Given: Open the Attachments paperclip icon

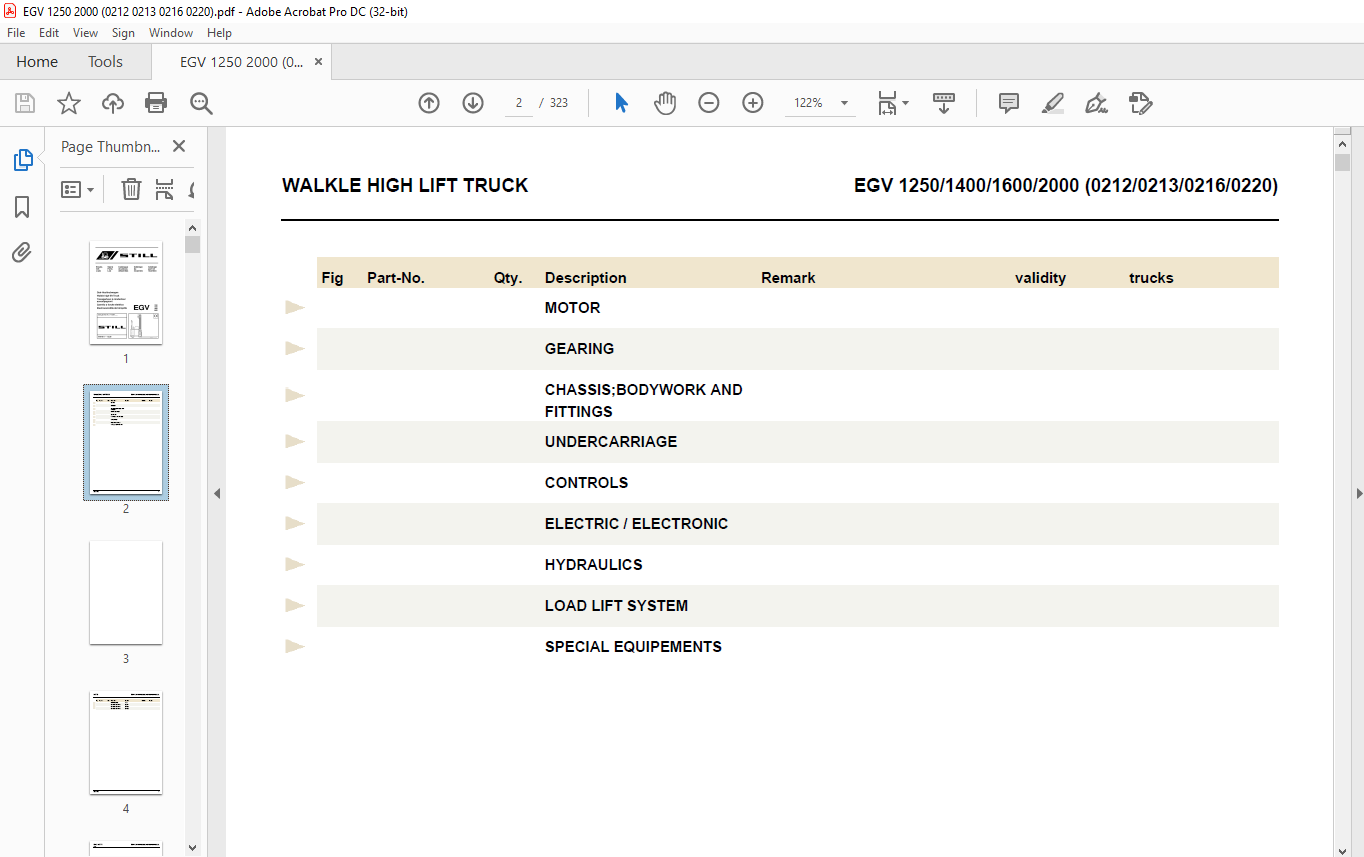Looking at the screenshot, I should coord(22,252).
